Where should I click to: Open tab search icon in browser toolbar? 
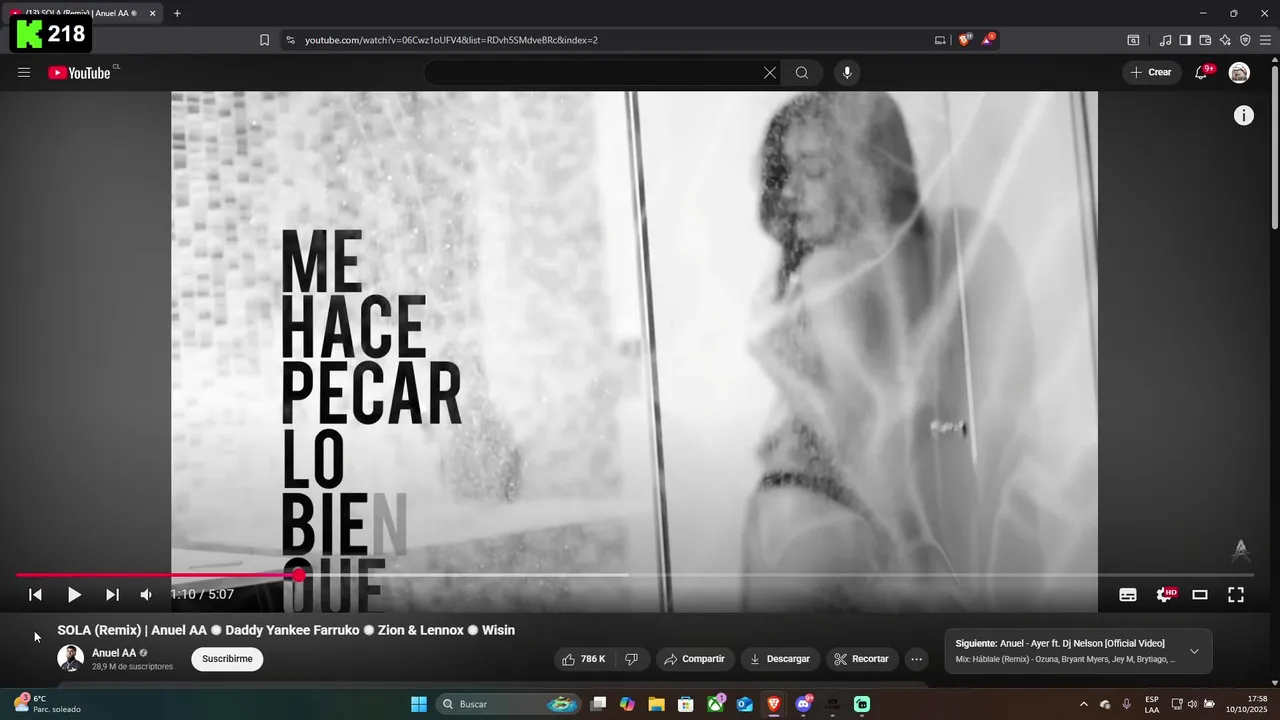[x=1133, y=40]
